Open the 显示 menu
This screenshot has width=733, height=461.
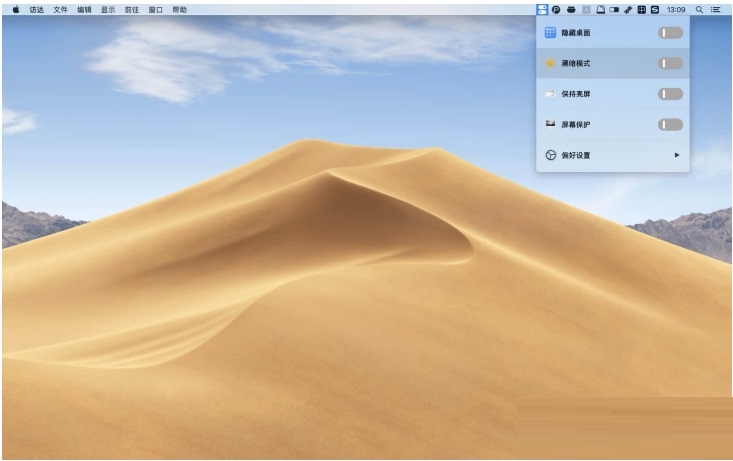tap(108, 10)
